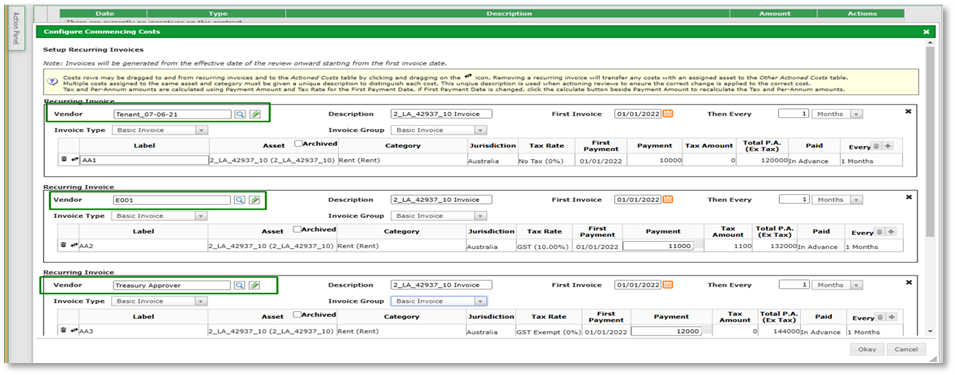Image resolution: width=955 pixels, height=375 pixels.
Task: Edit vendor E001 with pencil icon
Action: pyautogui.click(x=255, y=200)
